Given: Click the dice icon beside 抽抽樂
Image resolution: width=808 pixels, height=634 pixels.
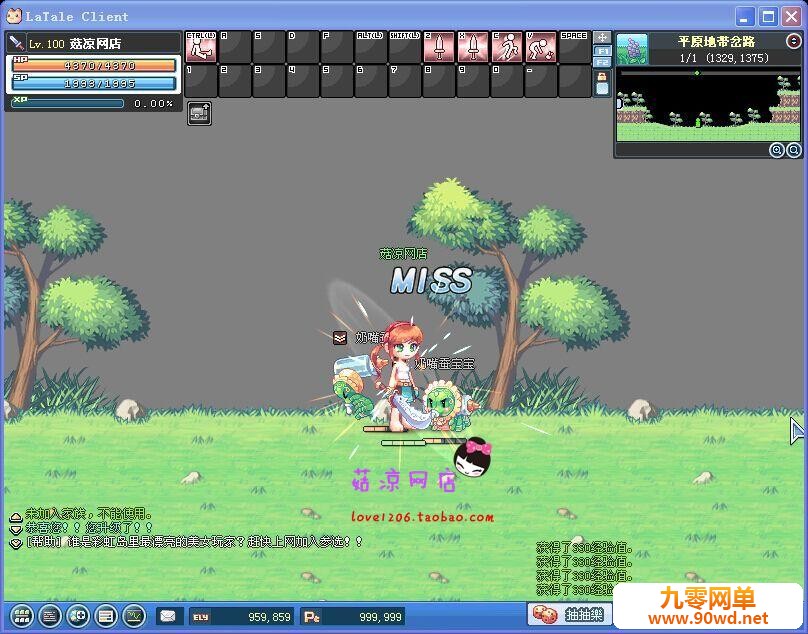Looking at the screenshot, I should click(544, 614).
